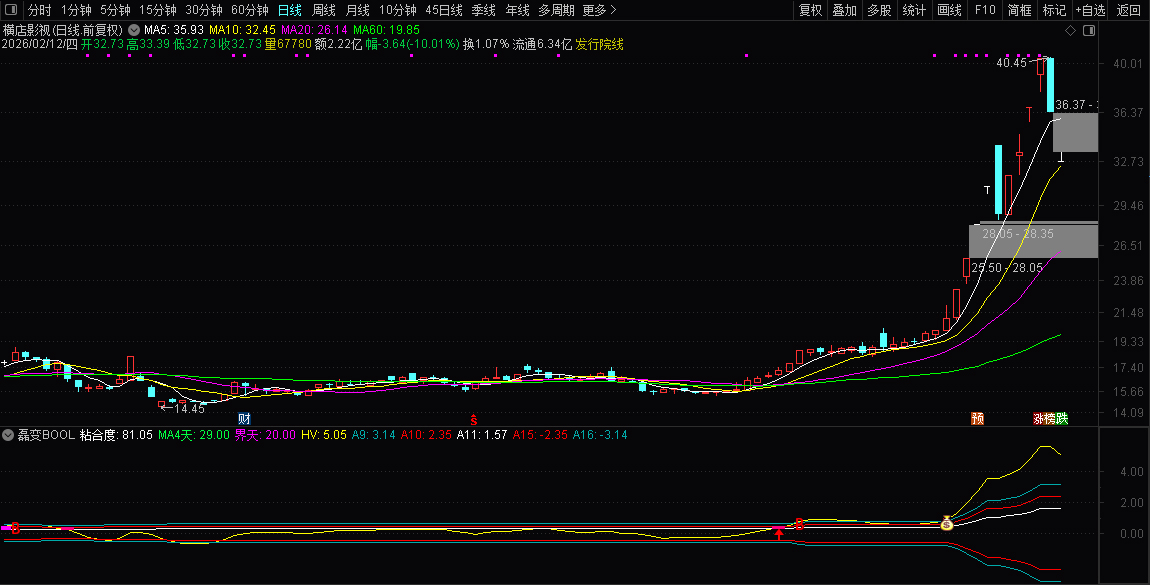Open the 复权 adjustment menu
Screen dimensions: 1150x585
tap(810, 10)
